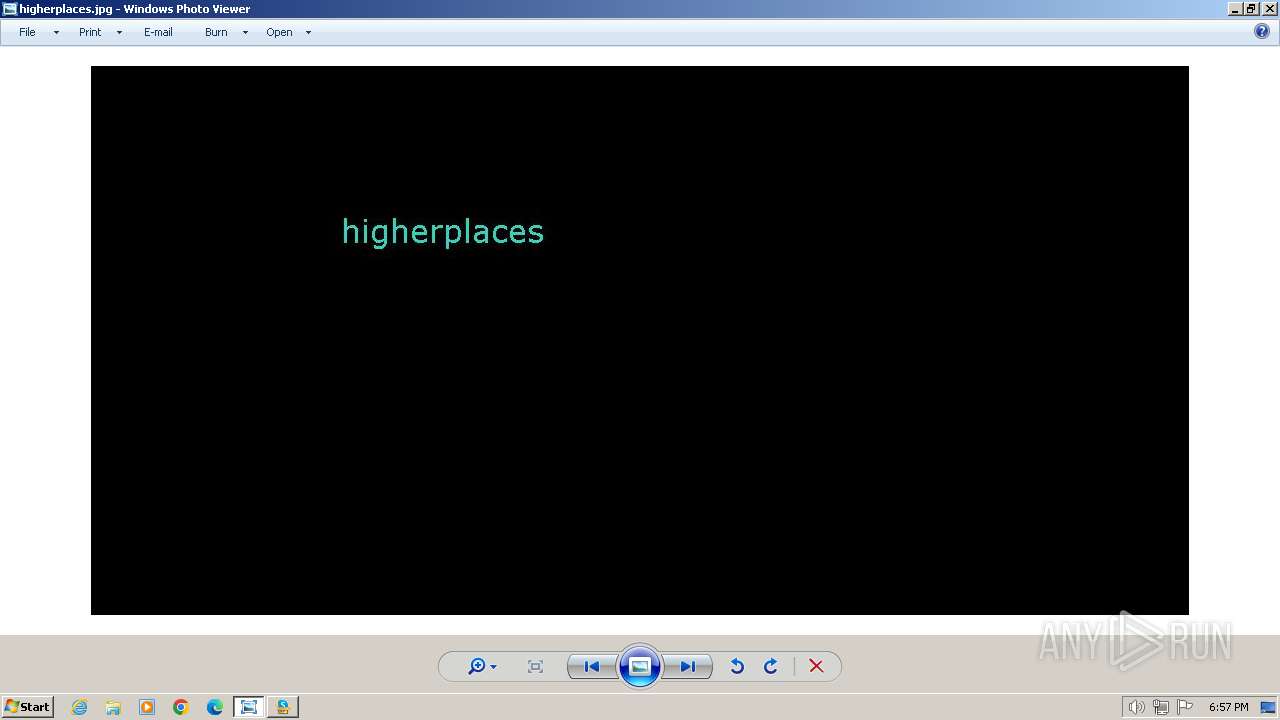This screenshot has height=720, width=1280.
Task: Open the Burn menu
Action: (216, 32)
